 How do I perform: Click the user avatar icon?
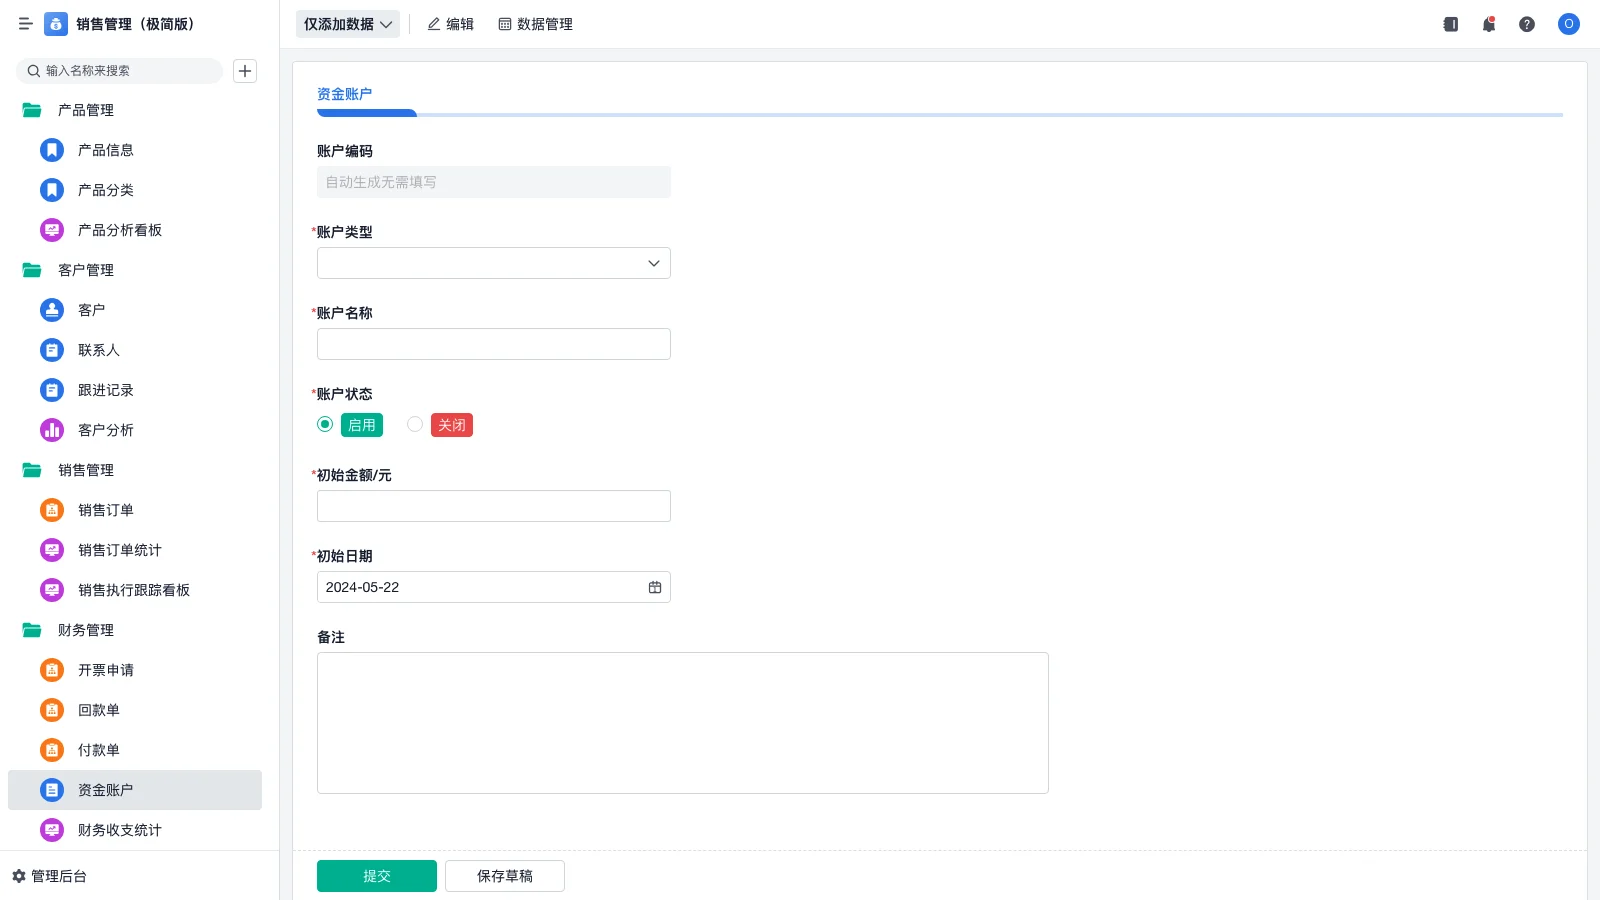point(1568,24)
